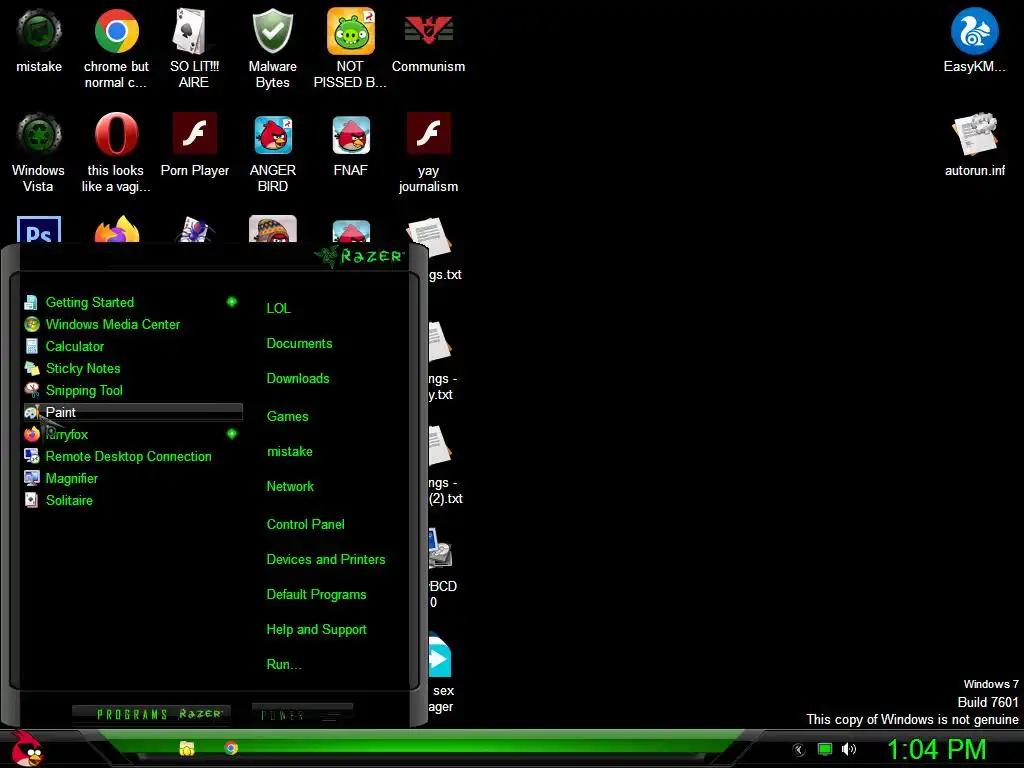The width and height of the screenshot is (1024, 768).
Task: Click the 1:04 PM clock
Action: pos(936,749)
